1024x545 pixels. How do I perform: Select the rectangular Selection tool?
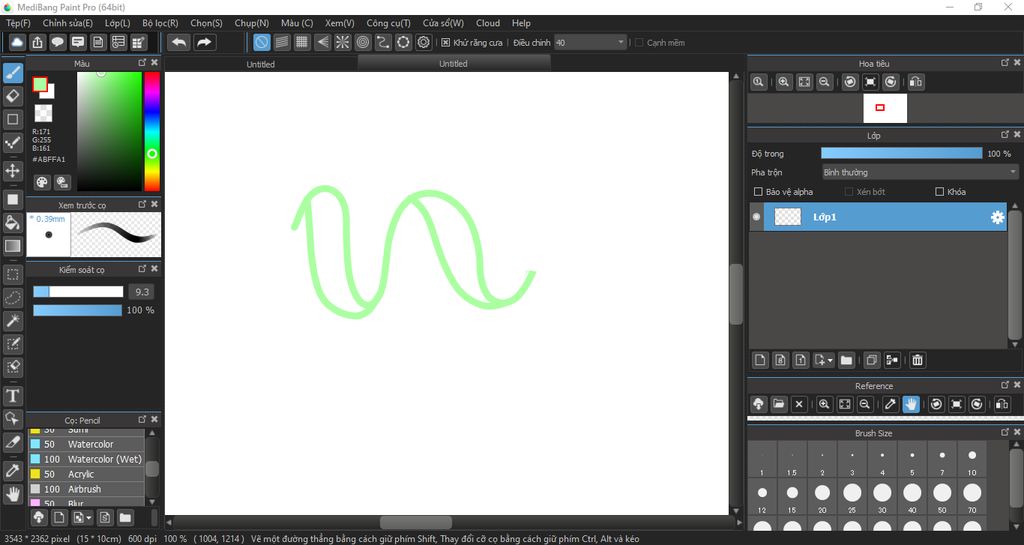[12, 275]
